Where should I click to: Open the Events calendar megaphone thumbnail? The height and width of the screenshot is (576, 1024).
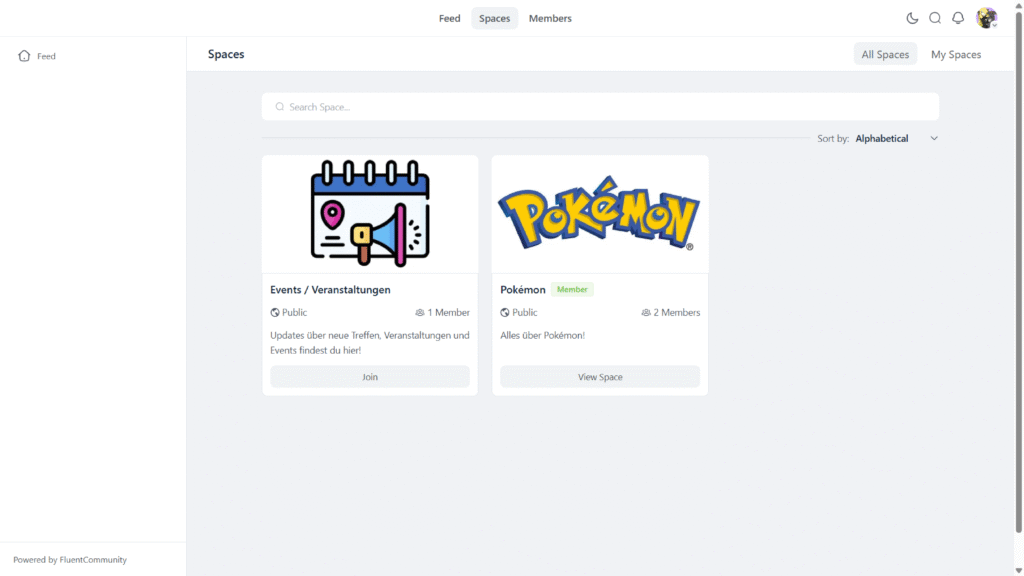[x=370, y=214]
